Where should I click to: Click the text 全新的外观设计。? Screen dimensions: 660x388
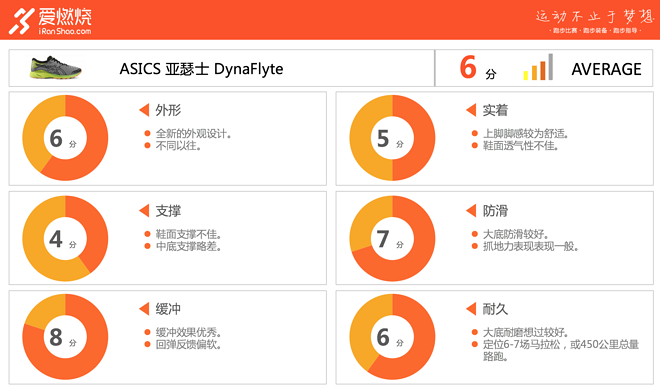193,134
